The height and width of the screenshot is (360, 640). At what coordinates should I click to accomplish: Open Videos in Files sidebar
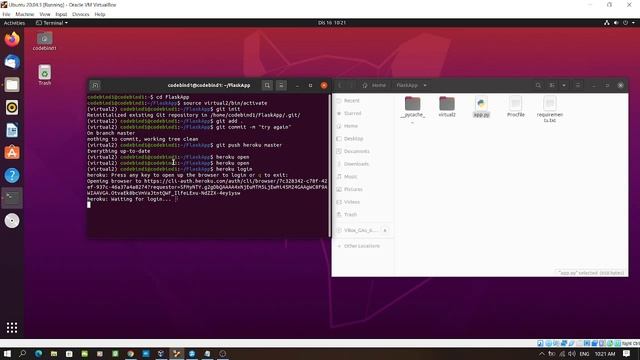tap(363, 202)
